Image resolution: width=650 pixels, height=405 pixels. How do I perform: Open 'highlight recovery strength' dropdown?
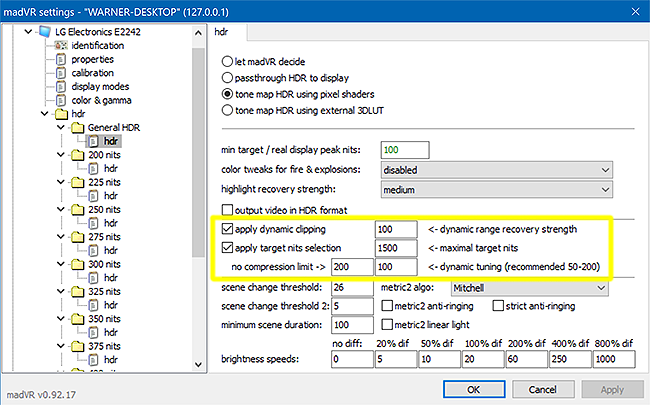pyautogui.click(x=497, y=190)
